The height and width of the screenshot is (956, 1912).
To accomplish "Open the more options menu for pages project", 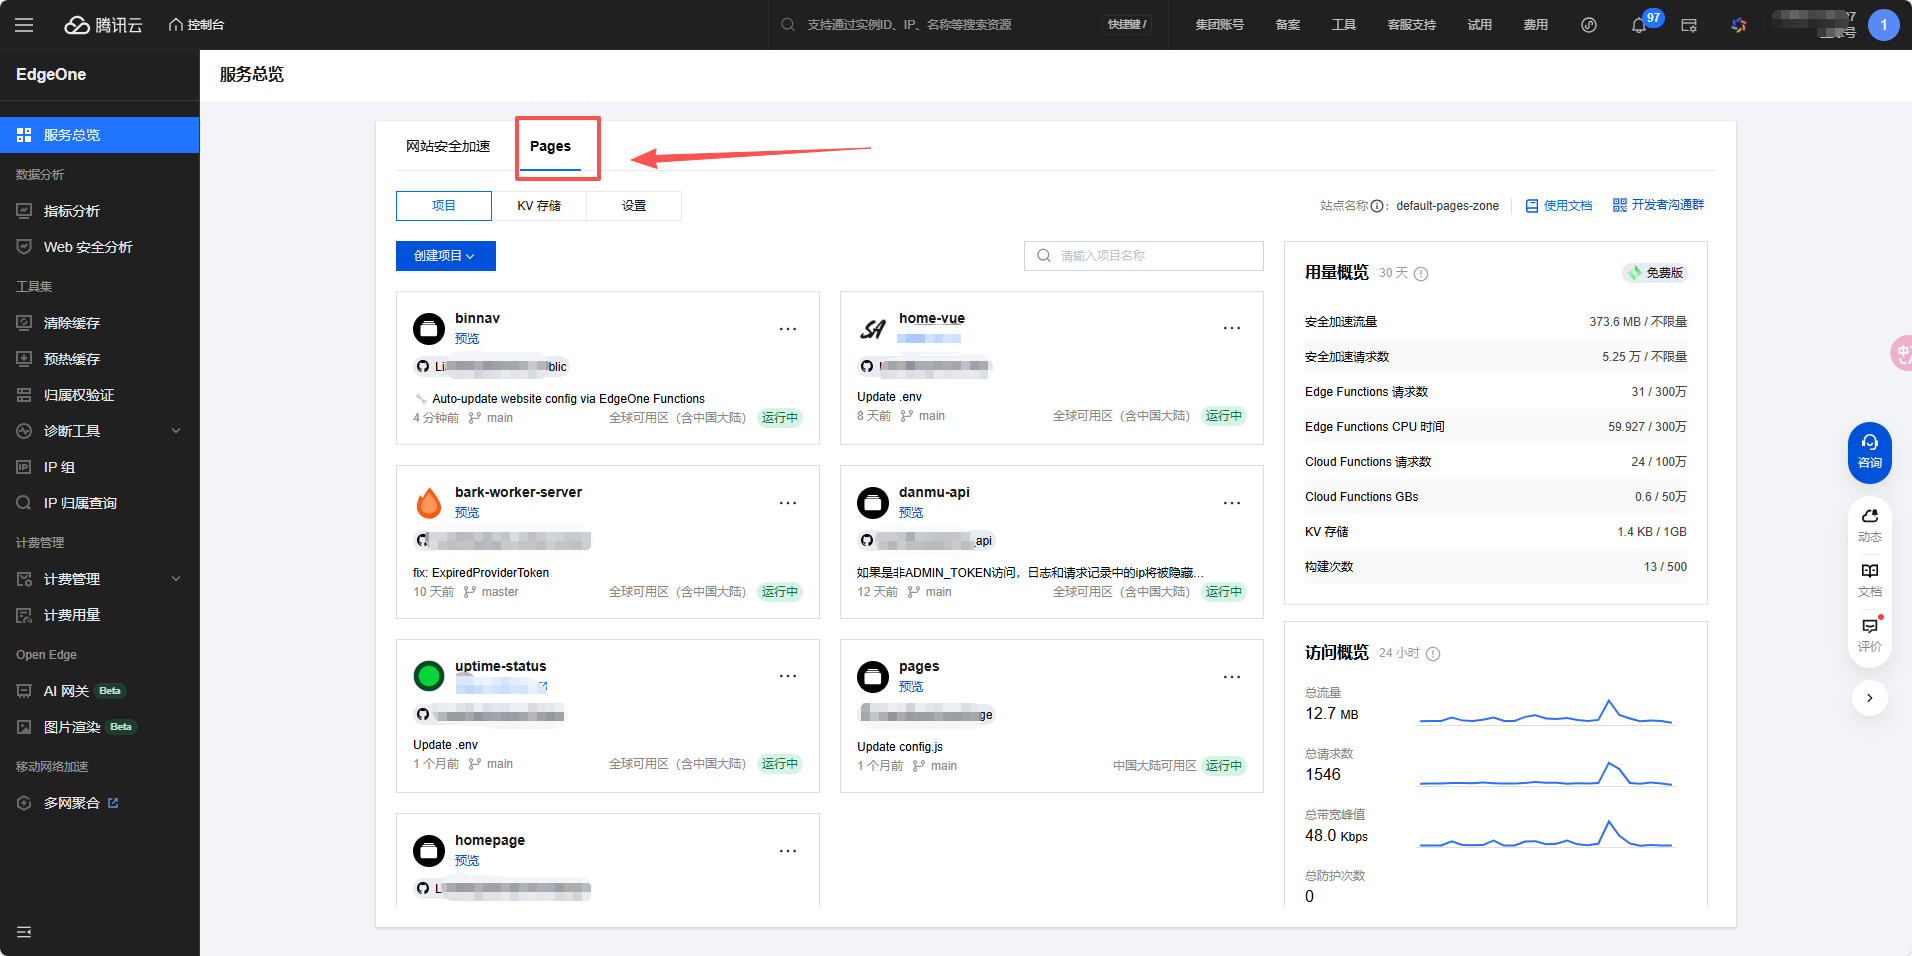I will pyautogui.click(x=1232, y=677).
